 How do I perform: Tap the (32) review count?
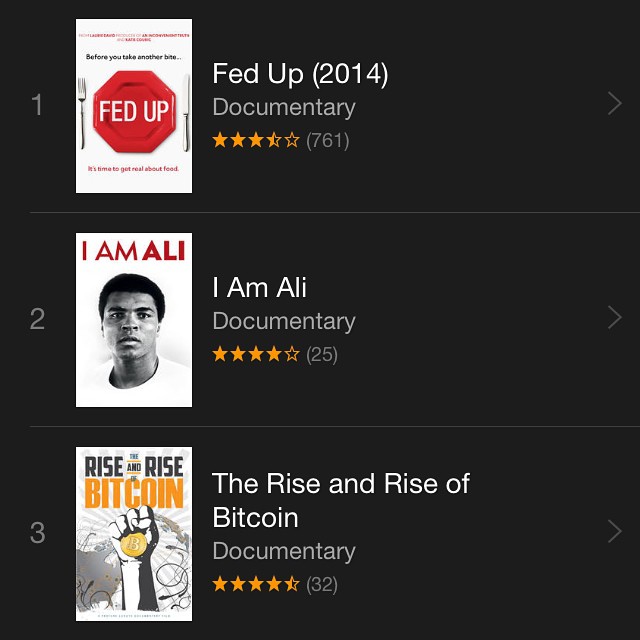pos(322,584)
